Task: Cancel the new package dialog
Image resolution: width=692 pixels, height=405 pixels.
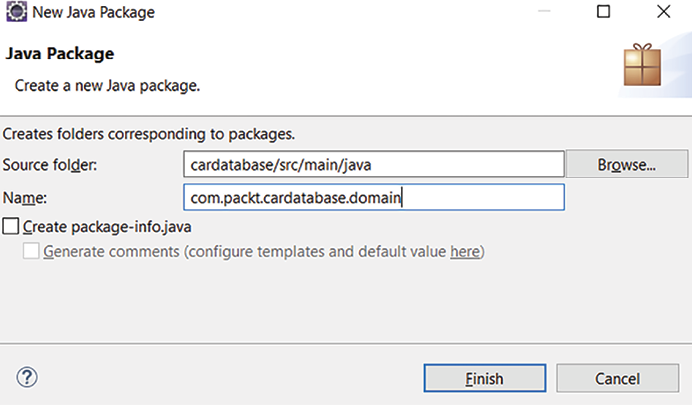Action: click(617, 379)
